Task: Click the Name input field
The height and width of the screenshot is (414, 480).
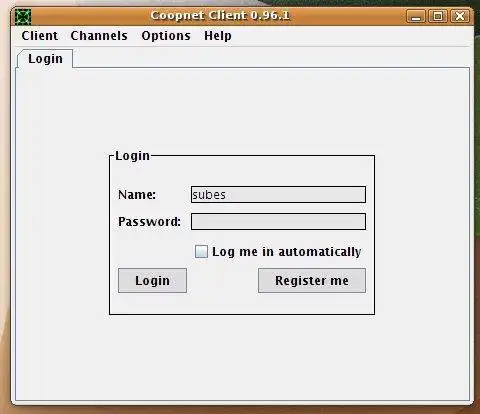Action: [x=278, y=195]
